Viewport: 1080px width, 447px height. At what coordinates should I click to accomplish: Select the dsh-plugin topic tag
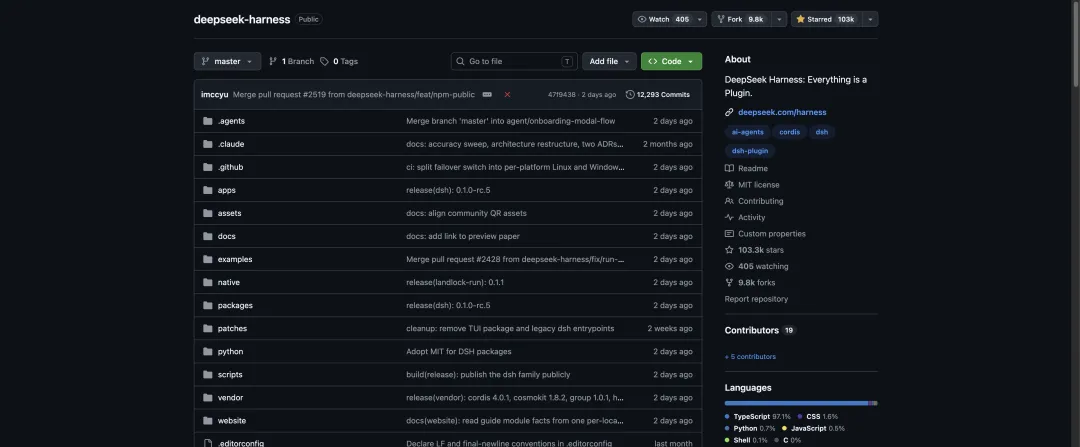(750, 150)
